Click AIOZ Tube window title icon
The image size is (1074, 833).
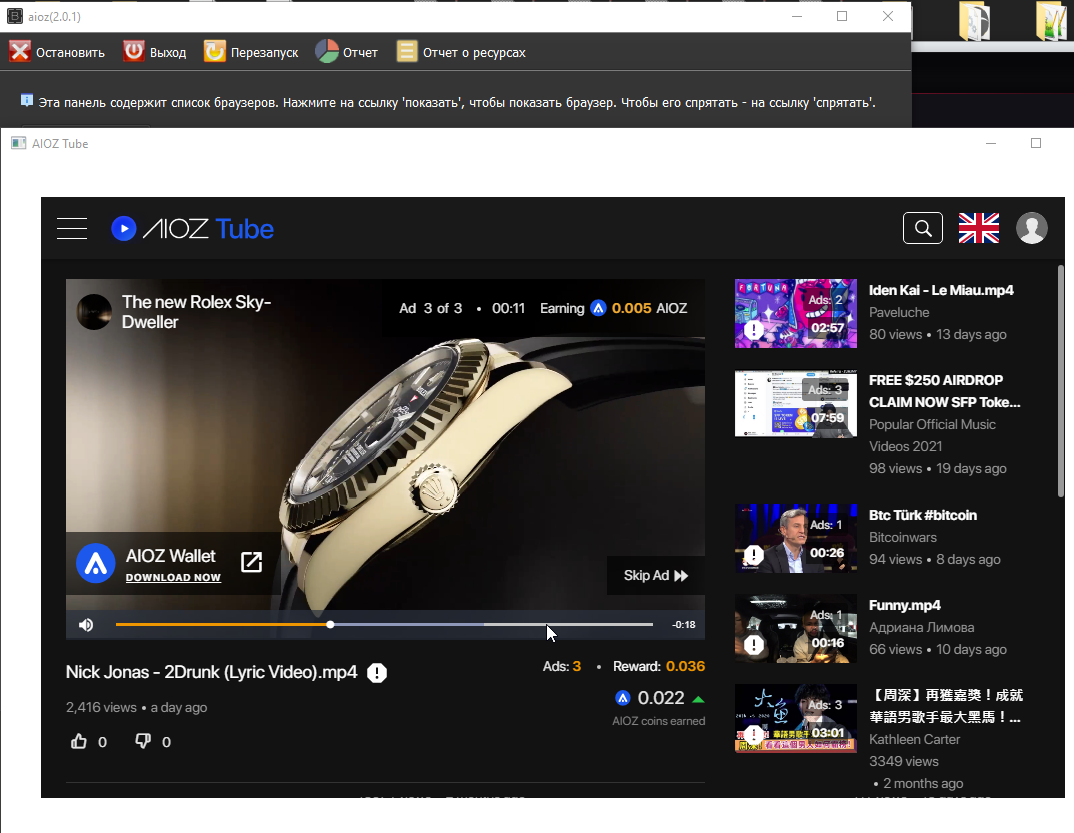point(18,143)
